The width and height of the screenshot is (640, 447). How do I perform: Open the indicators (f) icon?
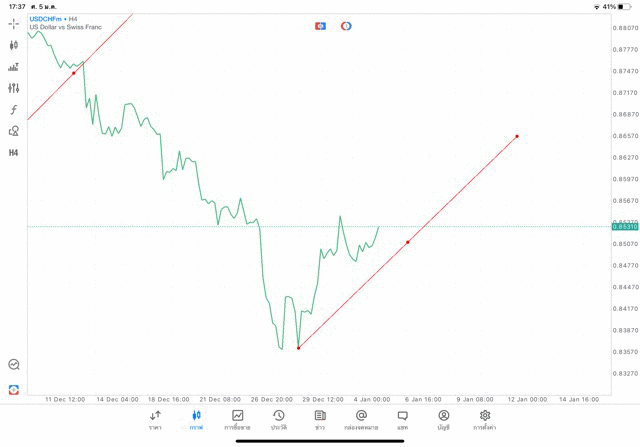14,110
